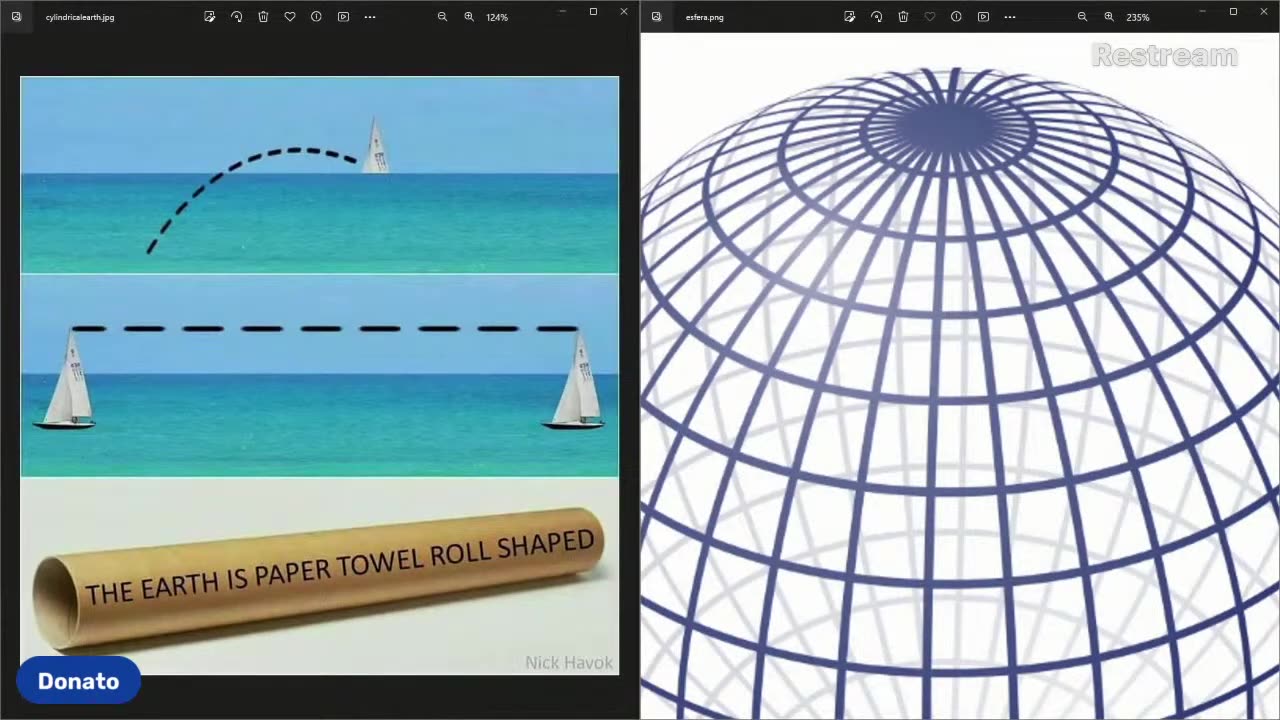Image resolution: width=1280 pixels, height=720 pixels.
Task: Zoom out on esfera.png
Action: click(1082, 17)
